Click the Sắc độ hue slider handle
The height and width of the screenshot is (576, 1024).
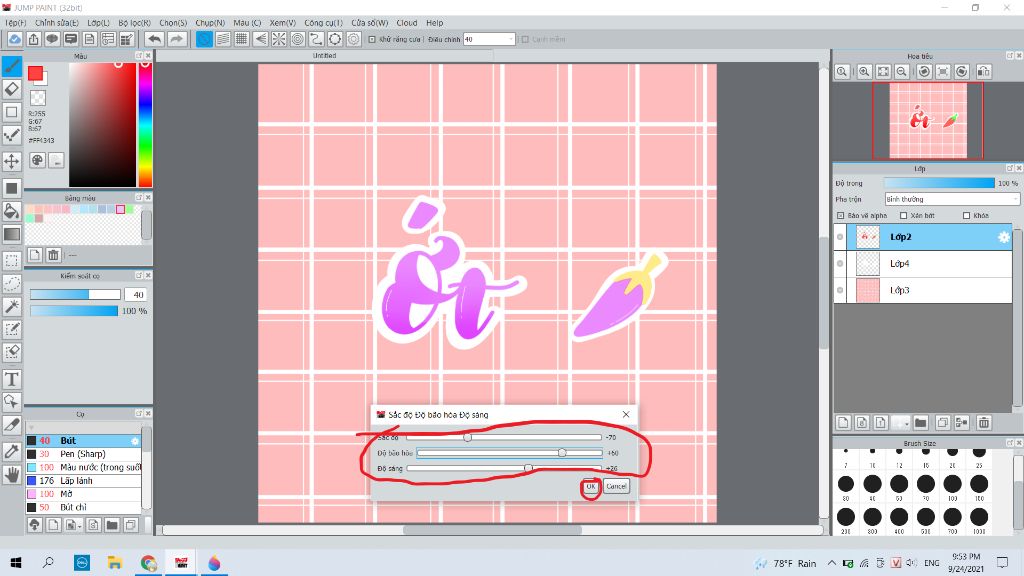pos(468,438)
